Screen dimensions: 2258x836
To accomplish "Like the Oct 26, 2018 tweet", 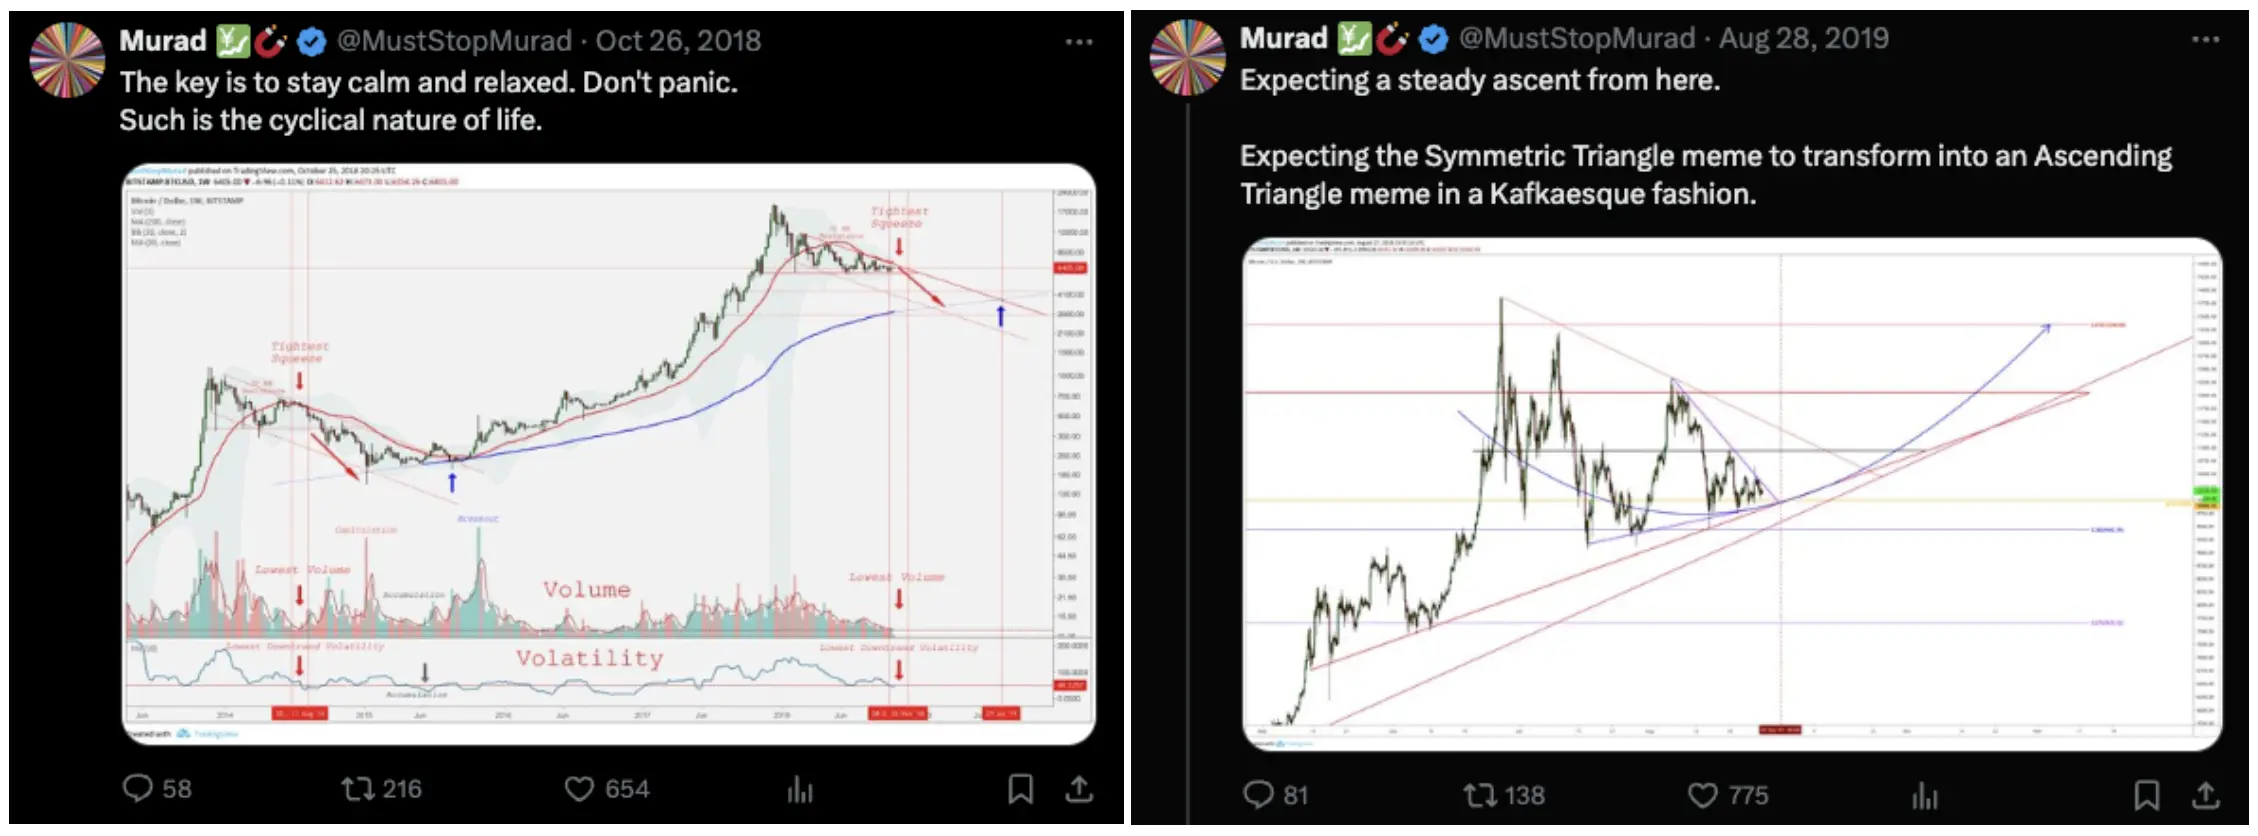I will 579,789.
